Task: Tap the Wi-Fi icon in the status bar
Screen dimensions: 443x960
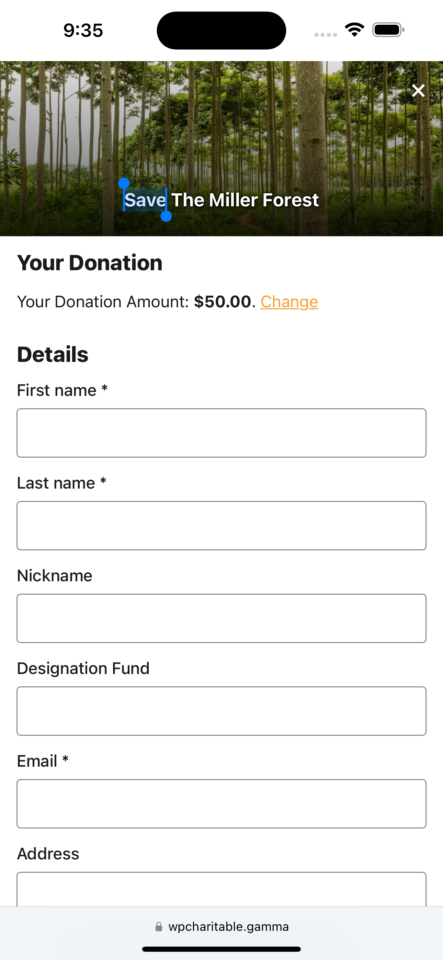Action: coord(354,29)
